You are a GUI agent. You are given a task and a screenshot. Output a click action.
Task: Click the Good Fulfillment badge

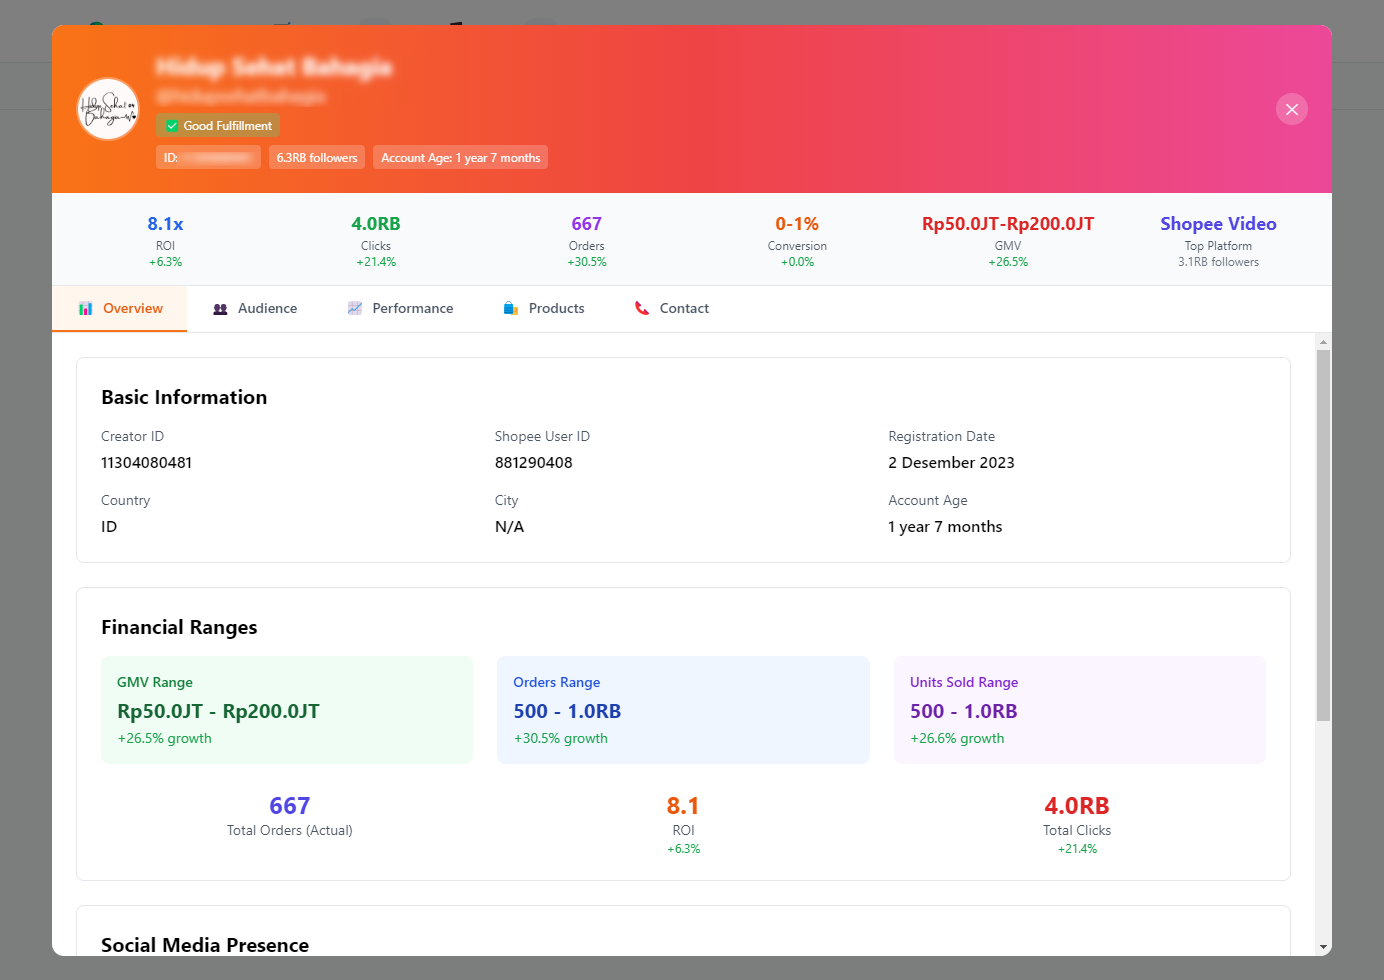point(218,126)
